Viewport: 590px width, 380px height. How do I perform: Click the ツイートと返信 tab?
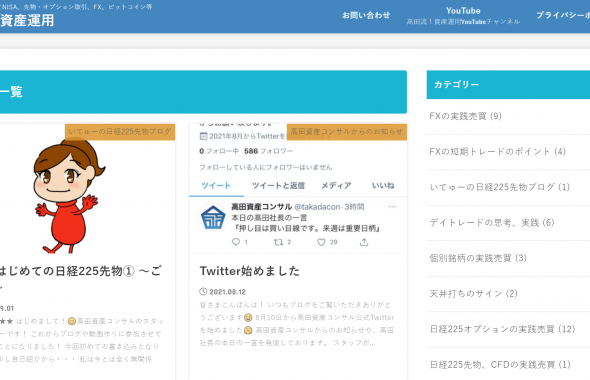(x=278, y=185)
